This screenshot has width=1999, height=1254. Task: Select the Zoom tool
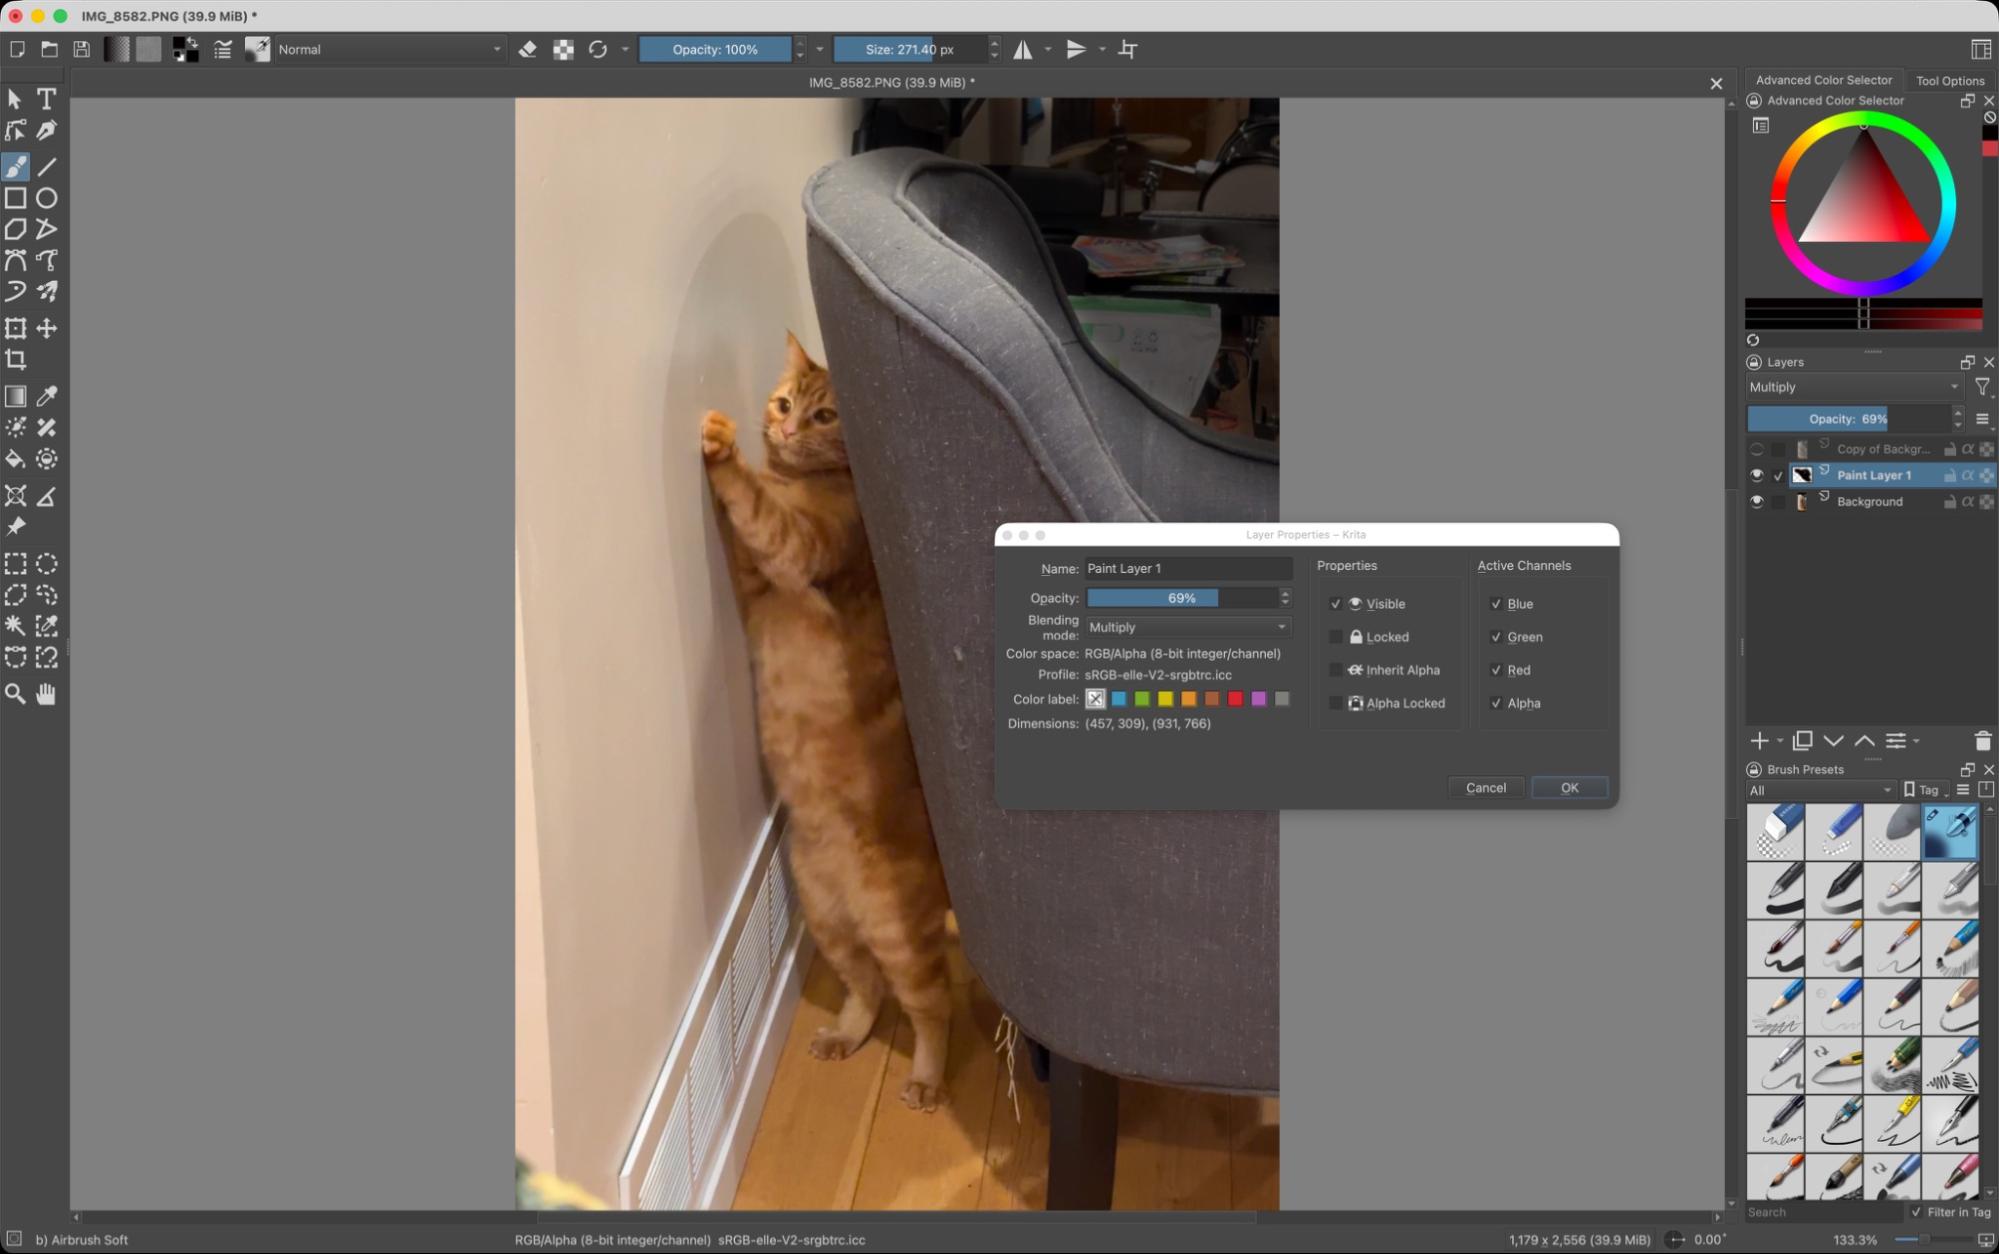coord(15,693)
